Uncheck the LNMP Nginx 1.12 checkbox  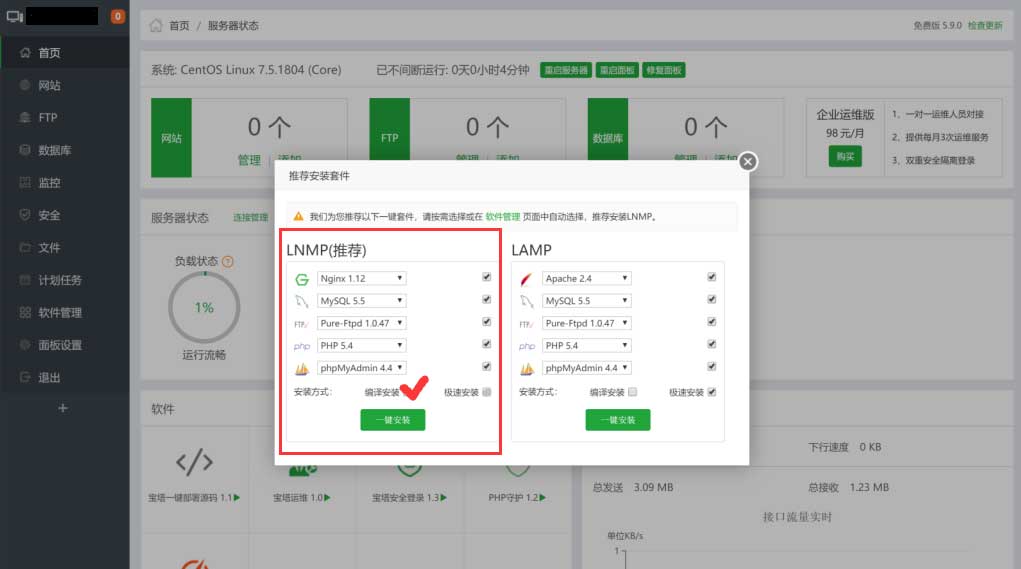click(x=486, y=277)
